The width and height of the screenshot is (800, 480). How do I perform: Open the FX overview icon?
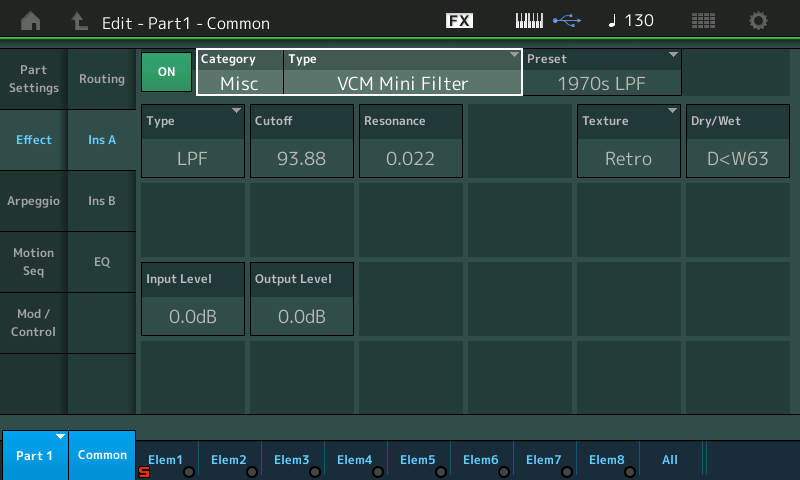point(459,21)
